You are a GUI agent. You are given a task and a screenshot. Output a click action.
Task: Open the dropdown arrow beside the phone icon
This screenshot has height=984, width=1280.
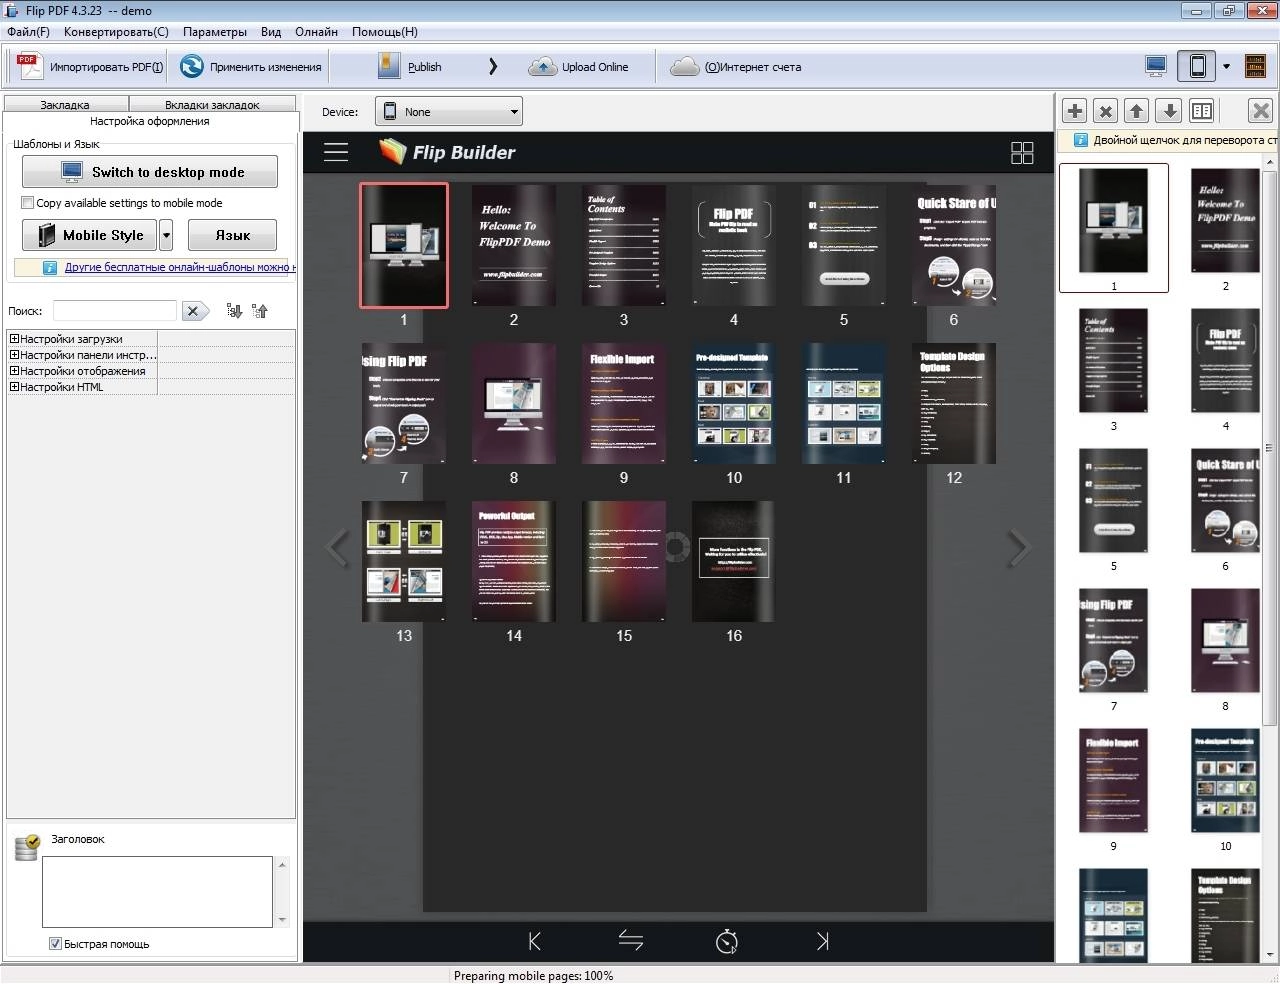click(1226, 67)
